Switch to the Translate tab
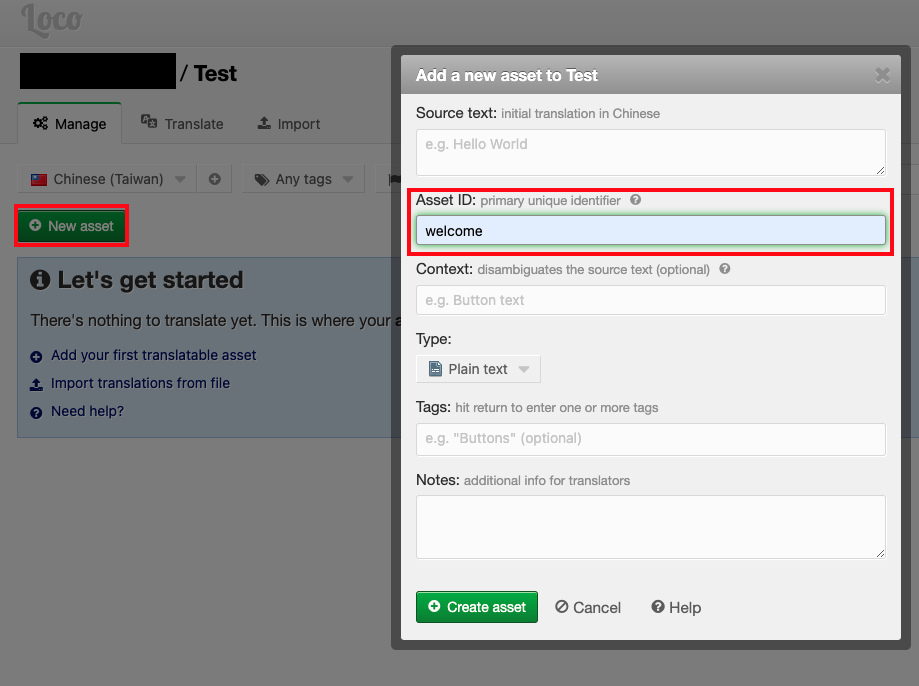This screenshot has width=919, height=686. [x=182, y=124]
